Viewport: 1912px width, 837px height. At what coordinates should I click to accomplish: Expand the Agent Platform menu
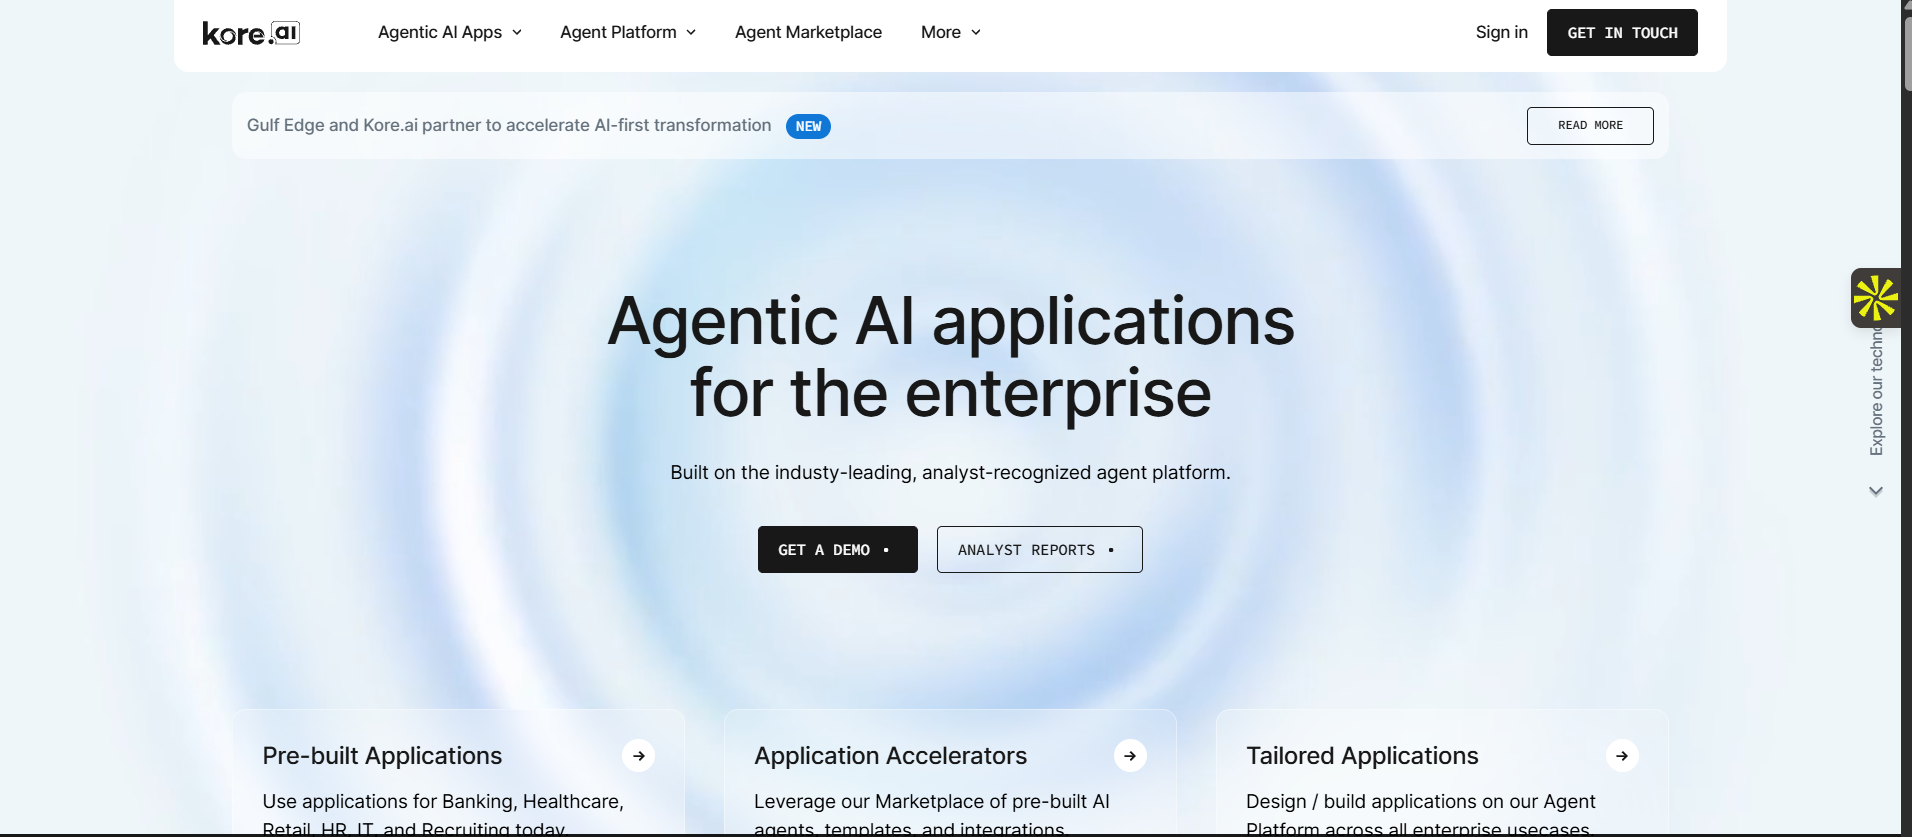pyautogui.click(x=628, y=32)
